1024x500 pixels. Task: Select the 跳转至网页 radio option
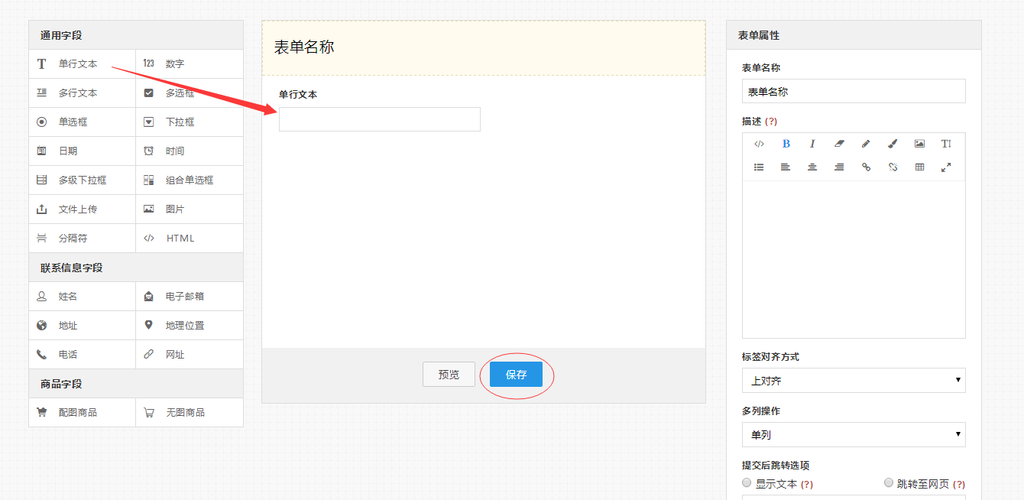point(888,483)
